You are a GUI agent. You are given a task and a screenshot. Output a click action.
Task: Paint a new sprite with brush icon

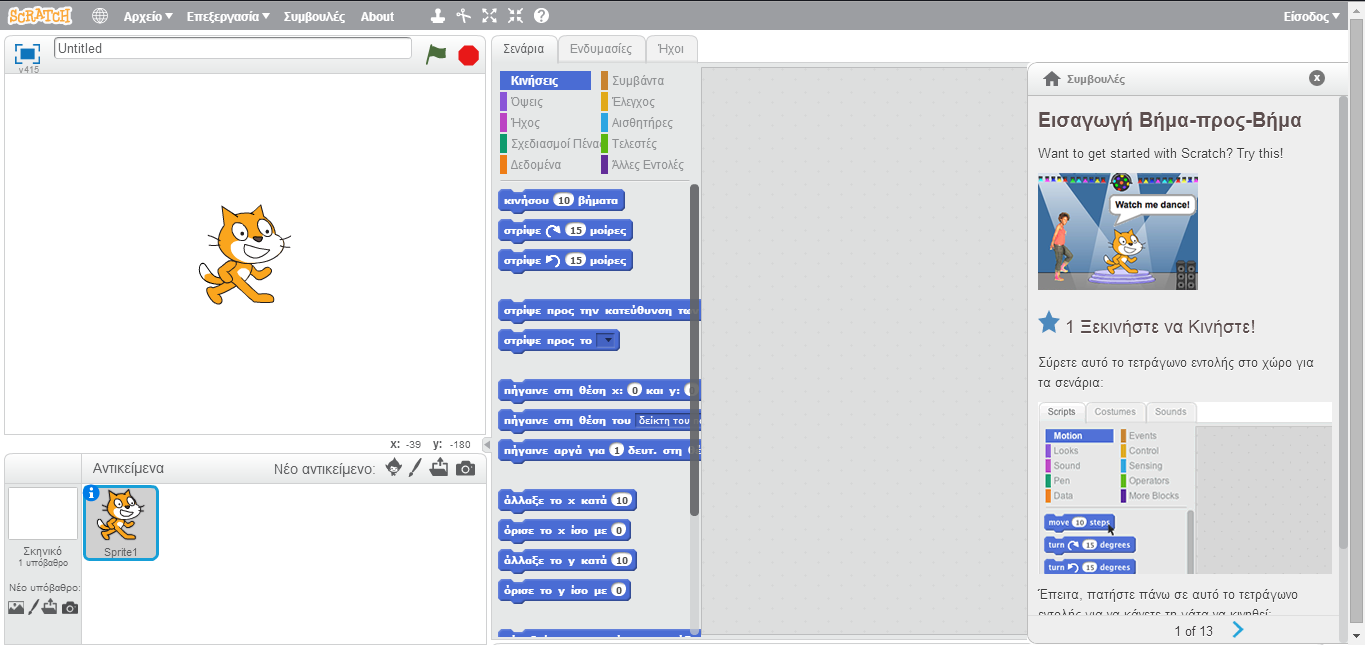(416, 468)
